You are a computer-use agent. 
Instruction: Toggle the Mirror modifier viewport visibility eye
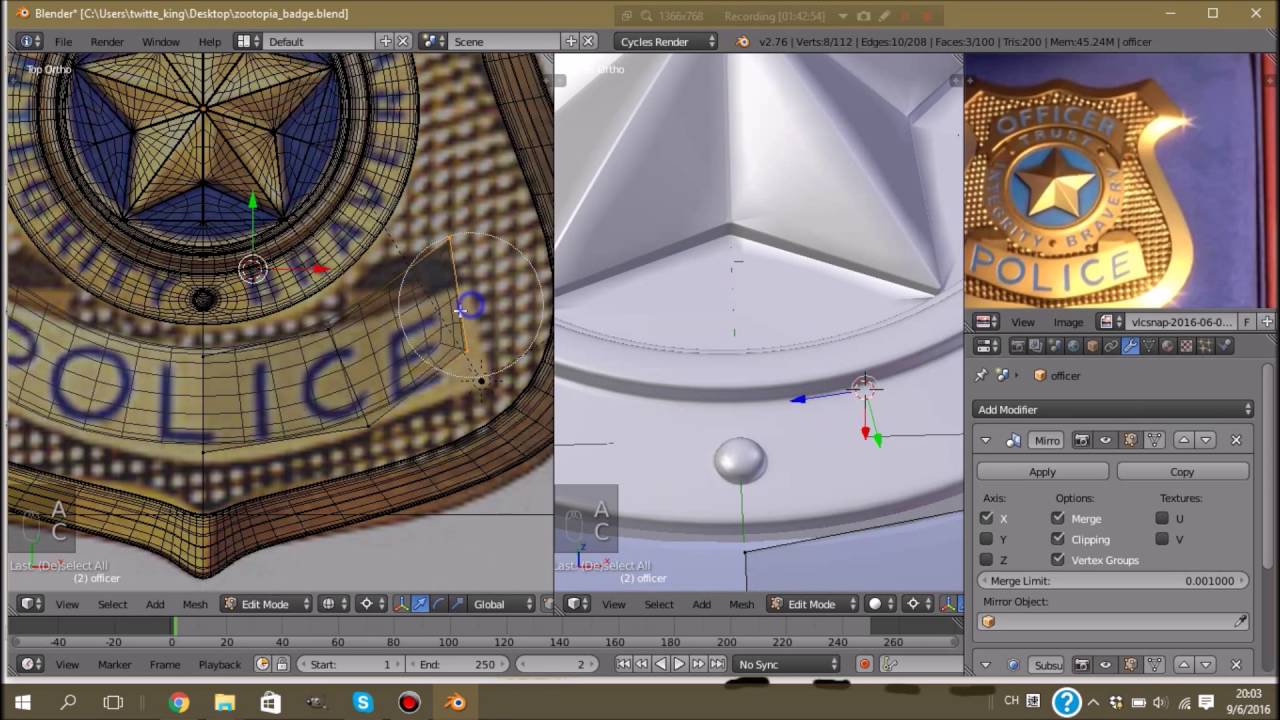tap(1105, 440)
